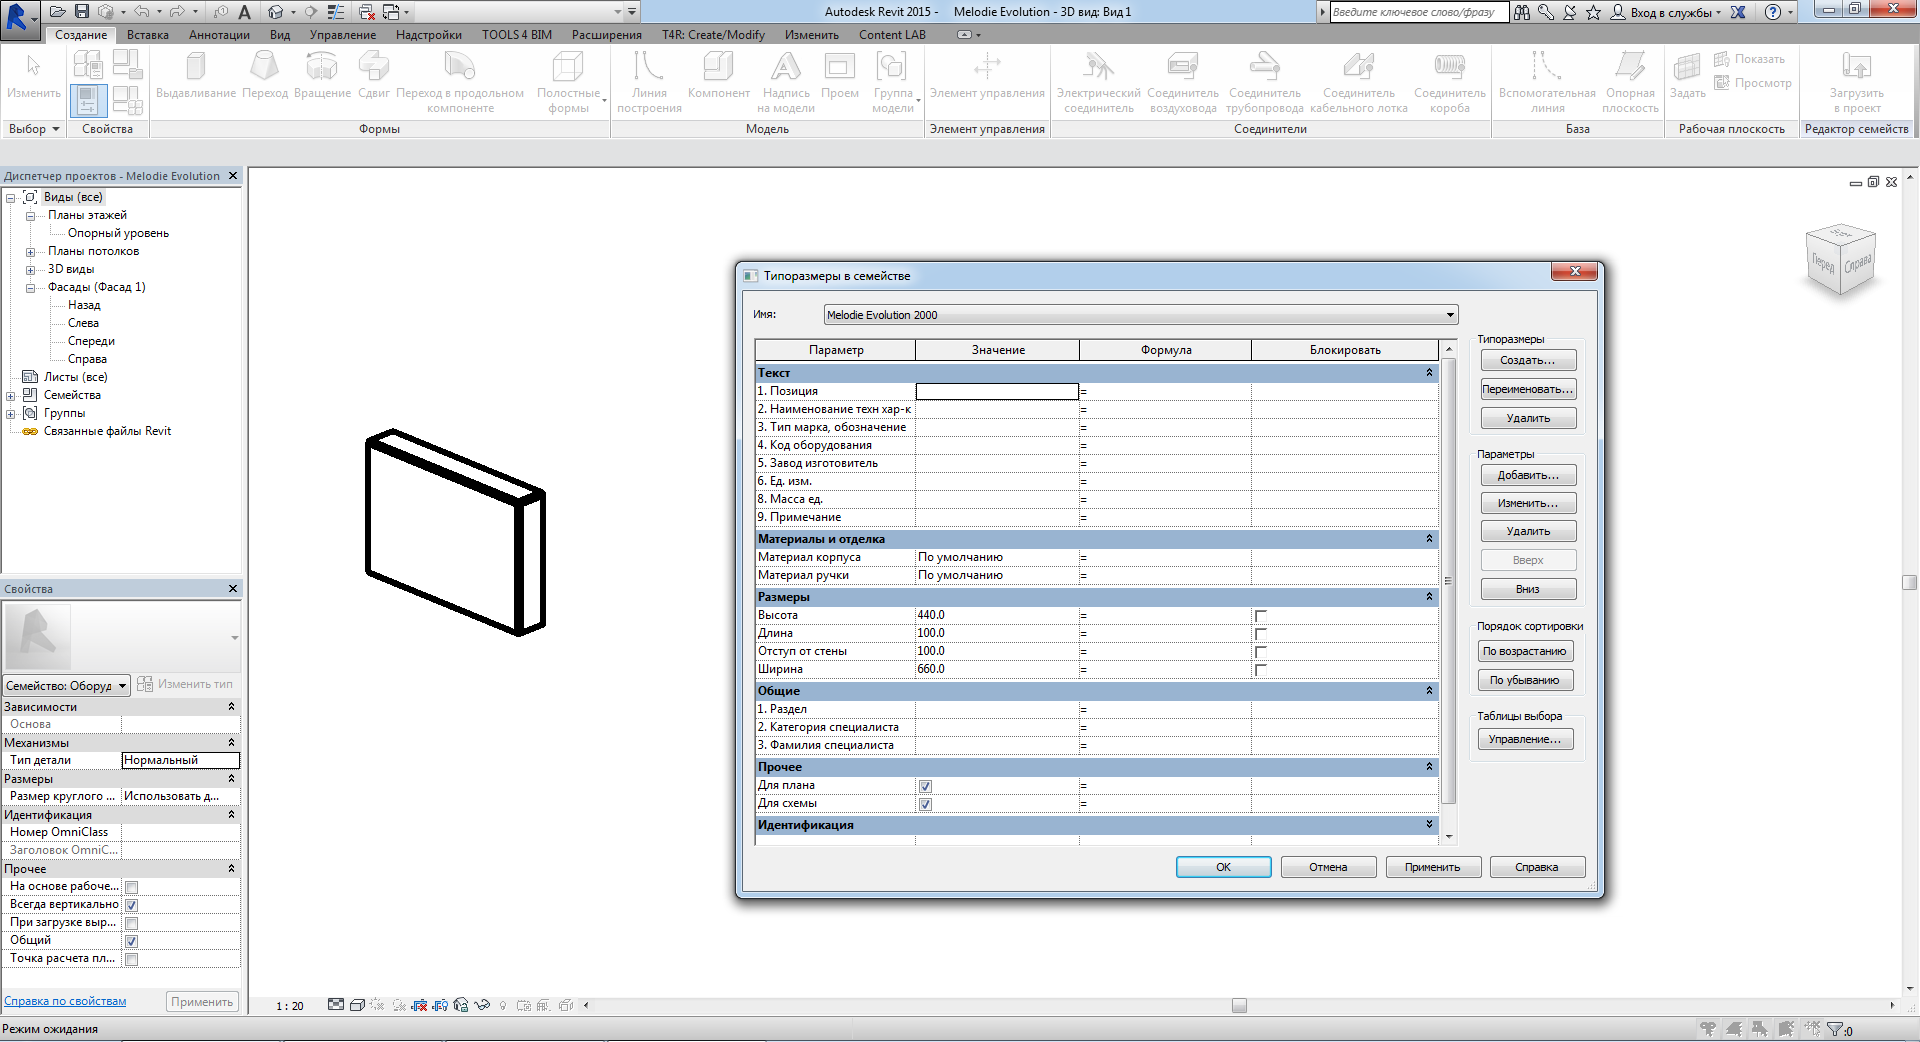Click the Switch Windows icon

(x=391, y=12)
